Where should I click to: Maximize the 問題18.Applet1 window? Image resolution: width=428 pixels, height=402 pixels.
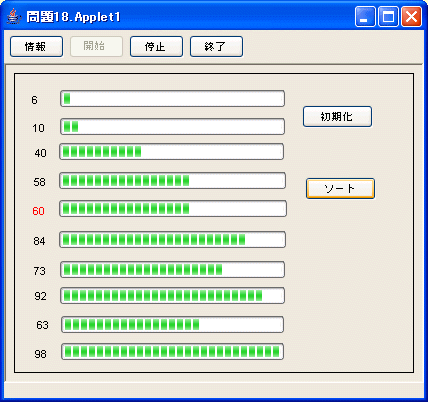click(x=388, y=16)
